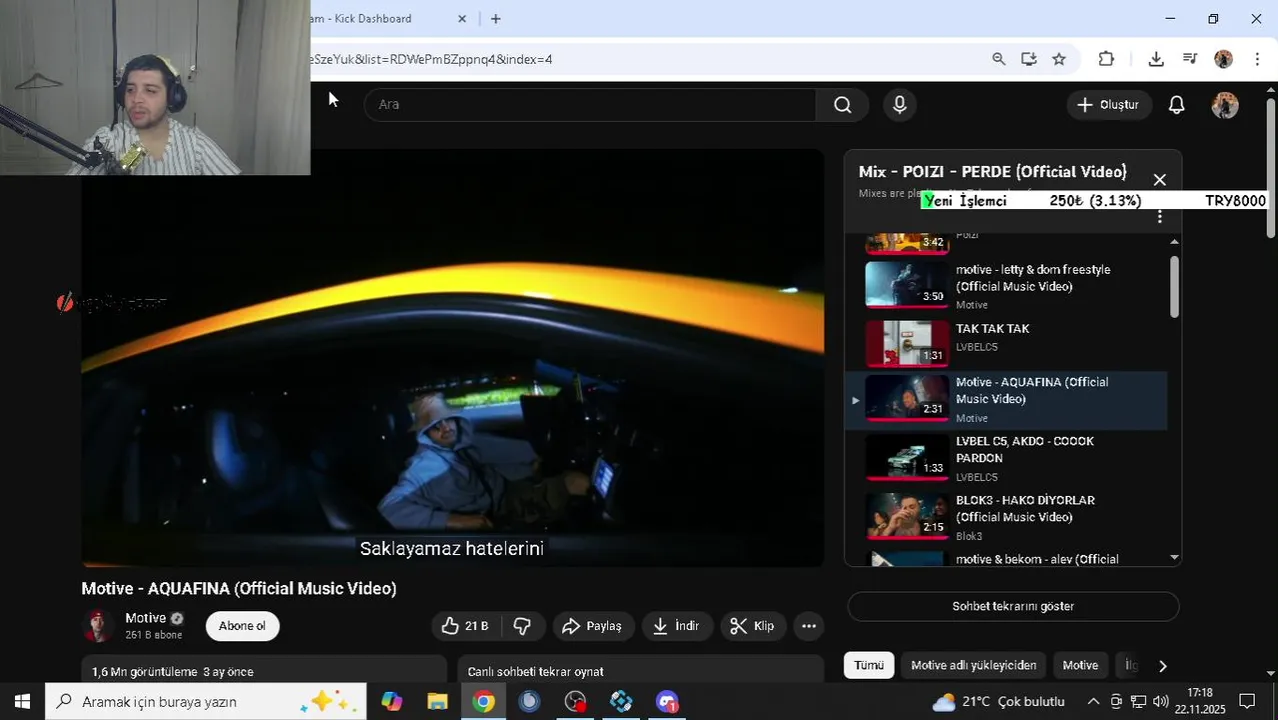
Task: Activate voice search microphone
Action: pyautogui.click(x=899, y=105)
